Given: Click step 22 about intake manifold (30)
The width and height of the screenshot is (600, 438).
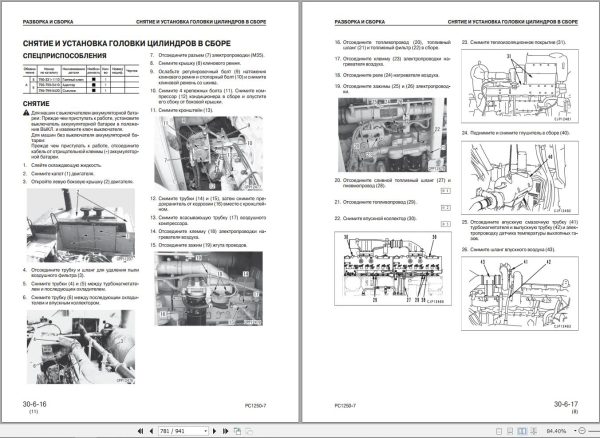Looking at the screenshot, I should 376,218.
